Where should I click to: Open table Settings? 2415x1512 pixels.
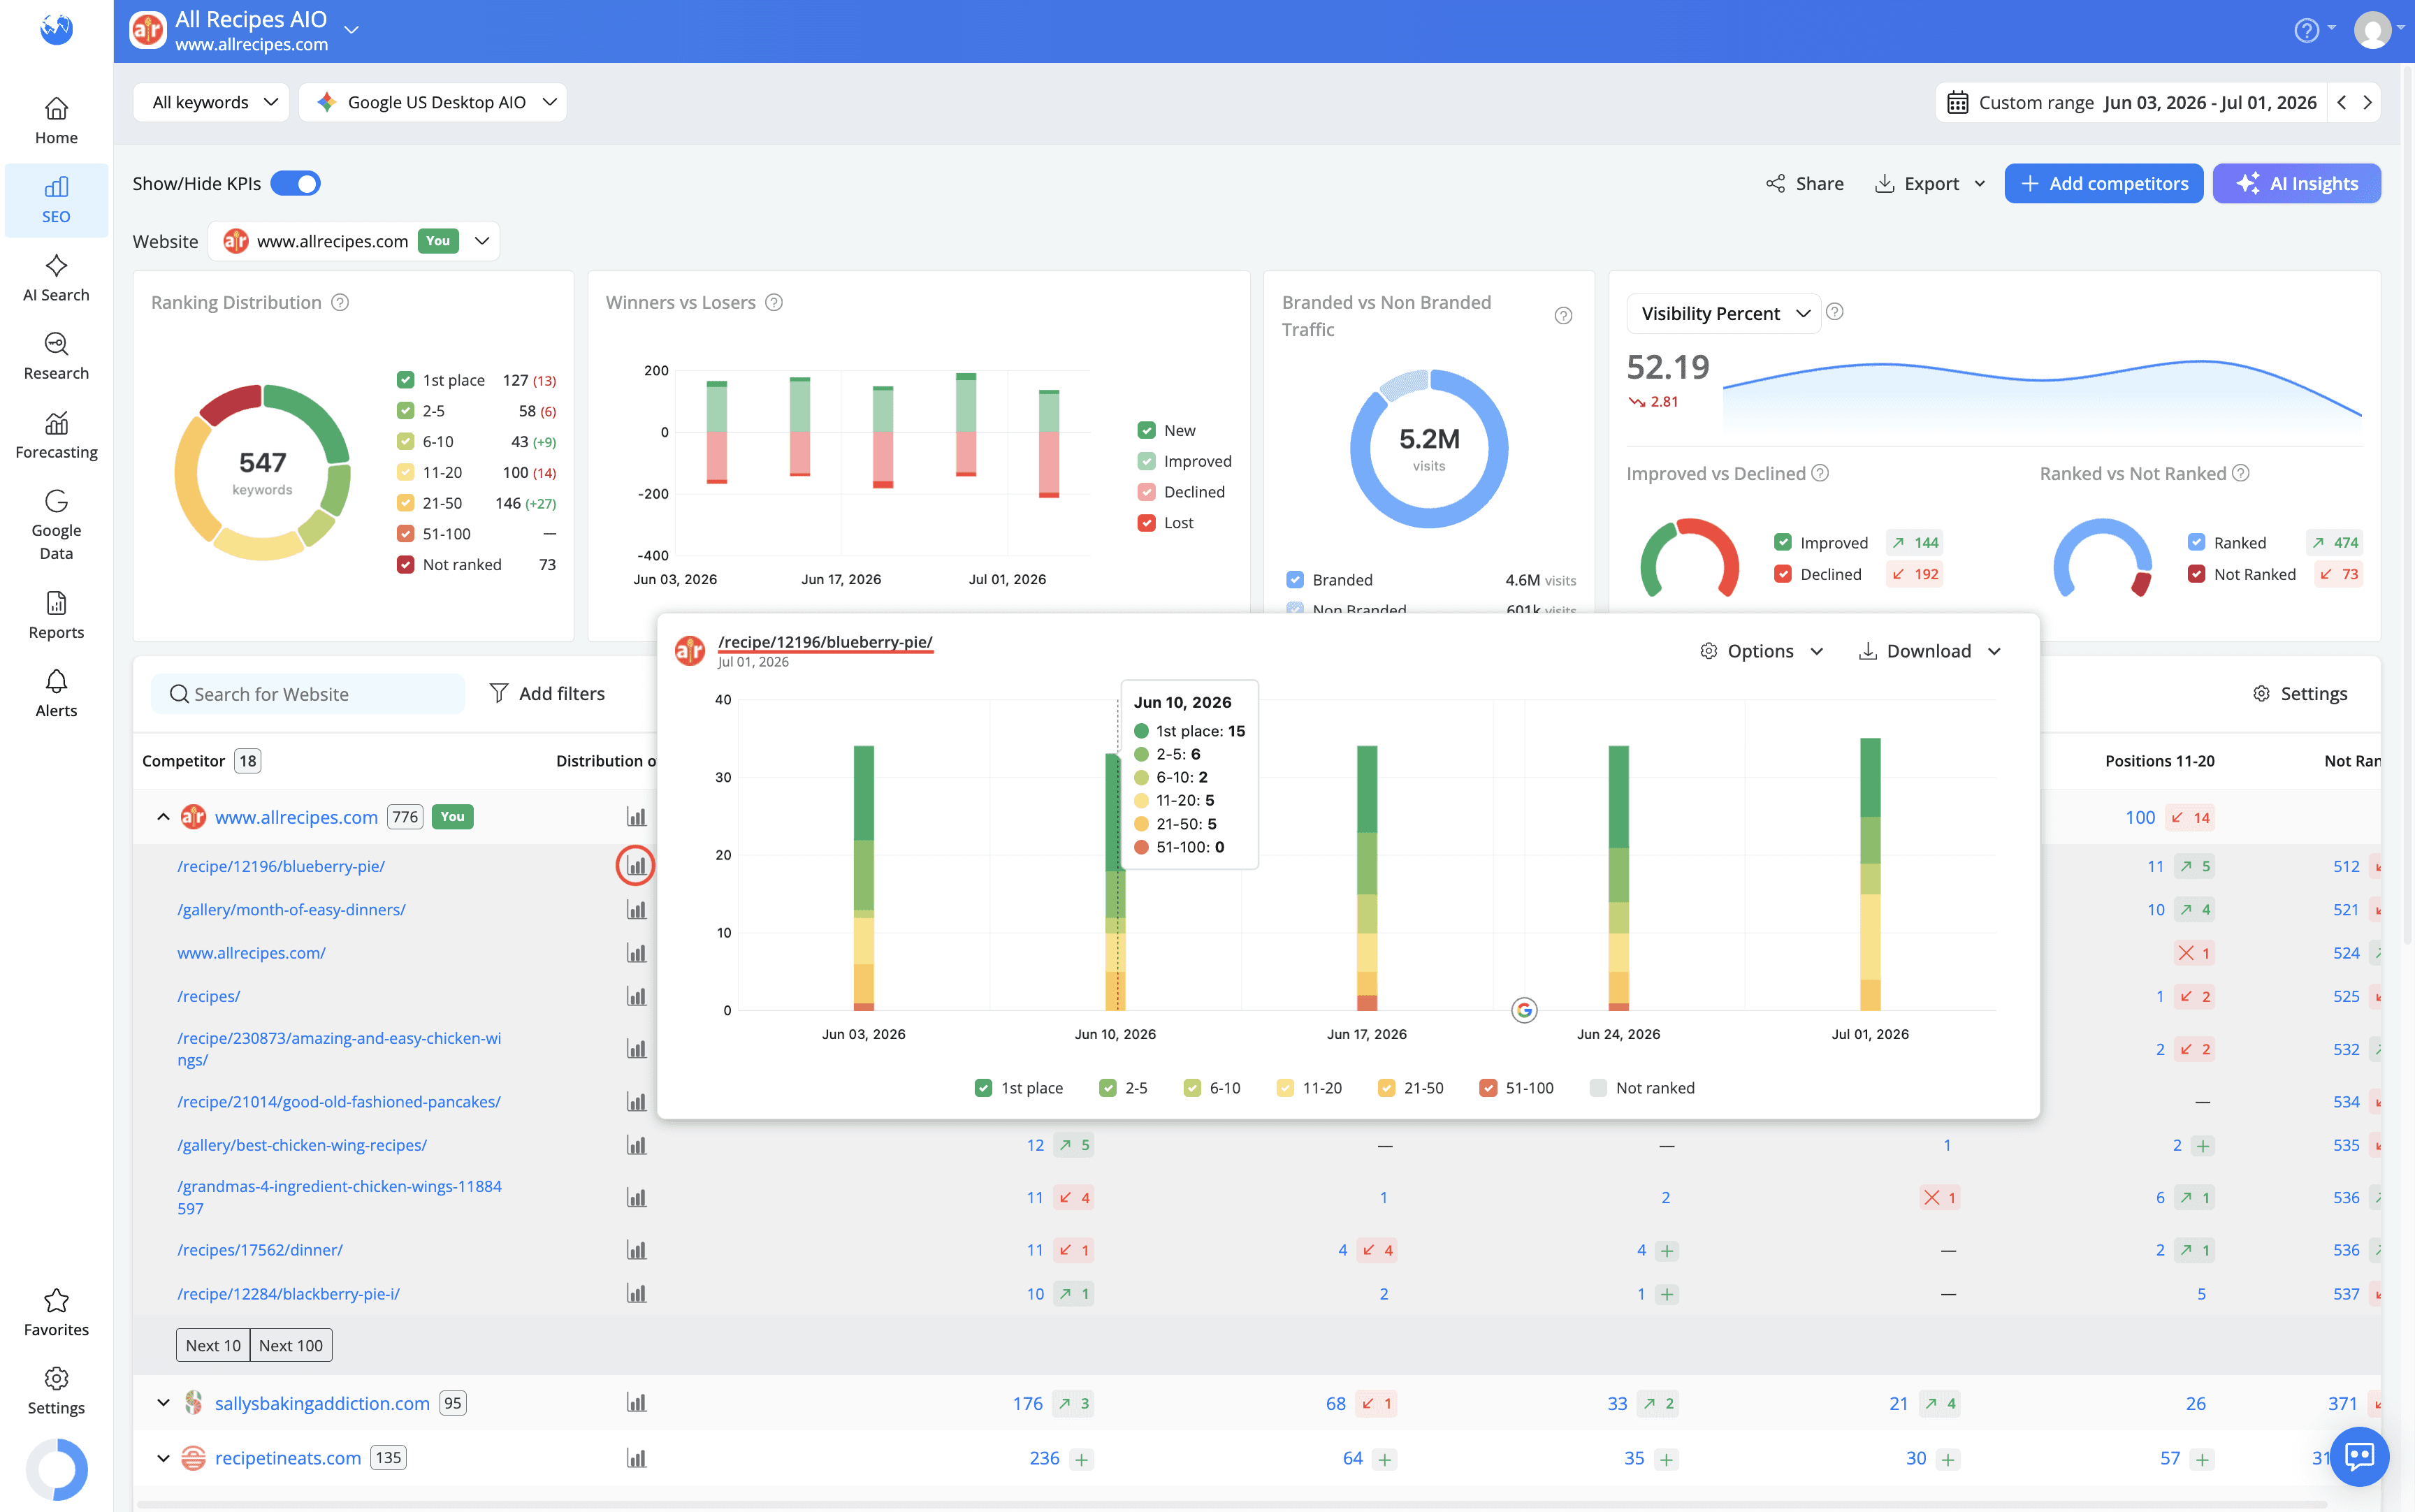click(x=2300, y=693)
